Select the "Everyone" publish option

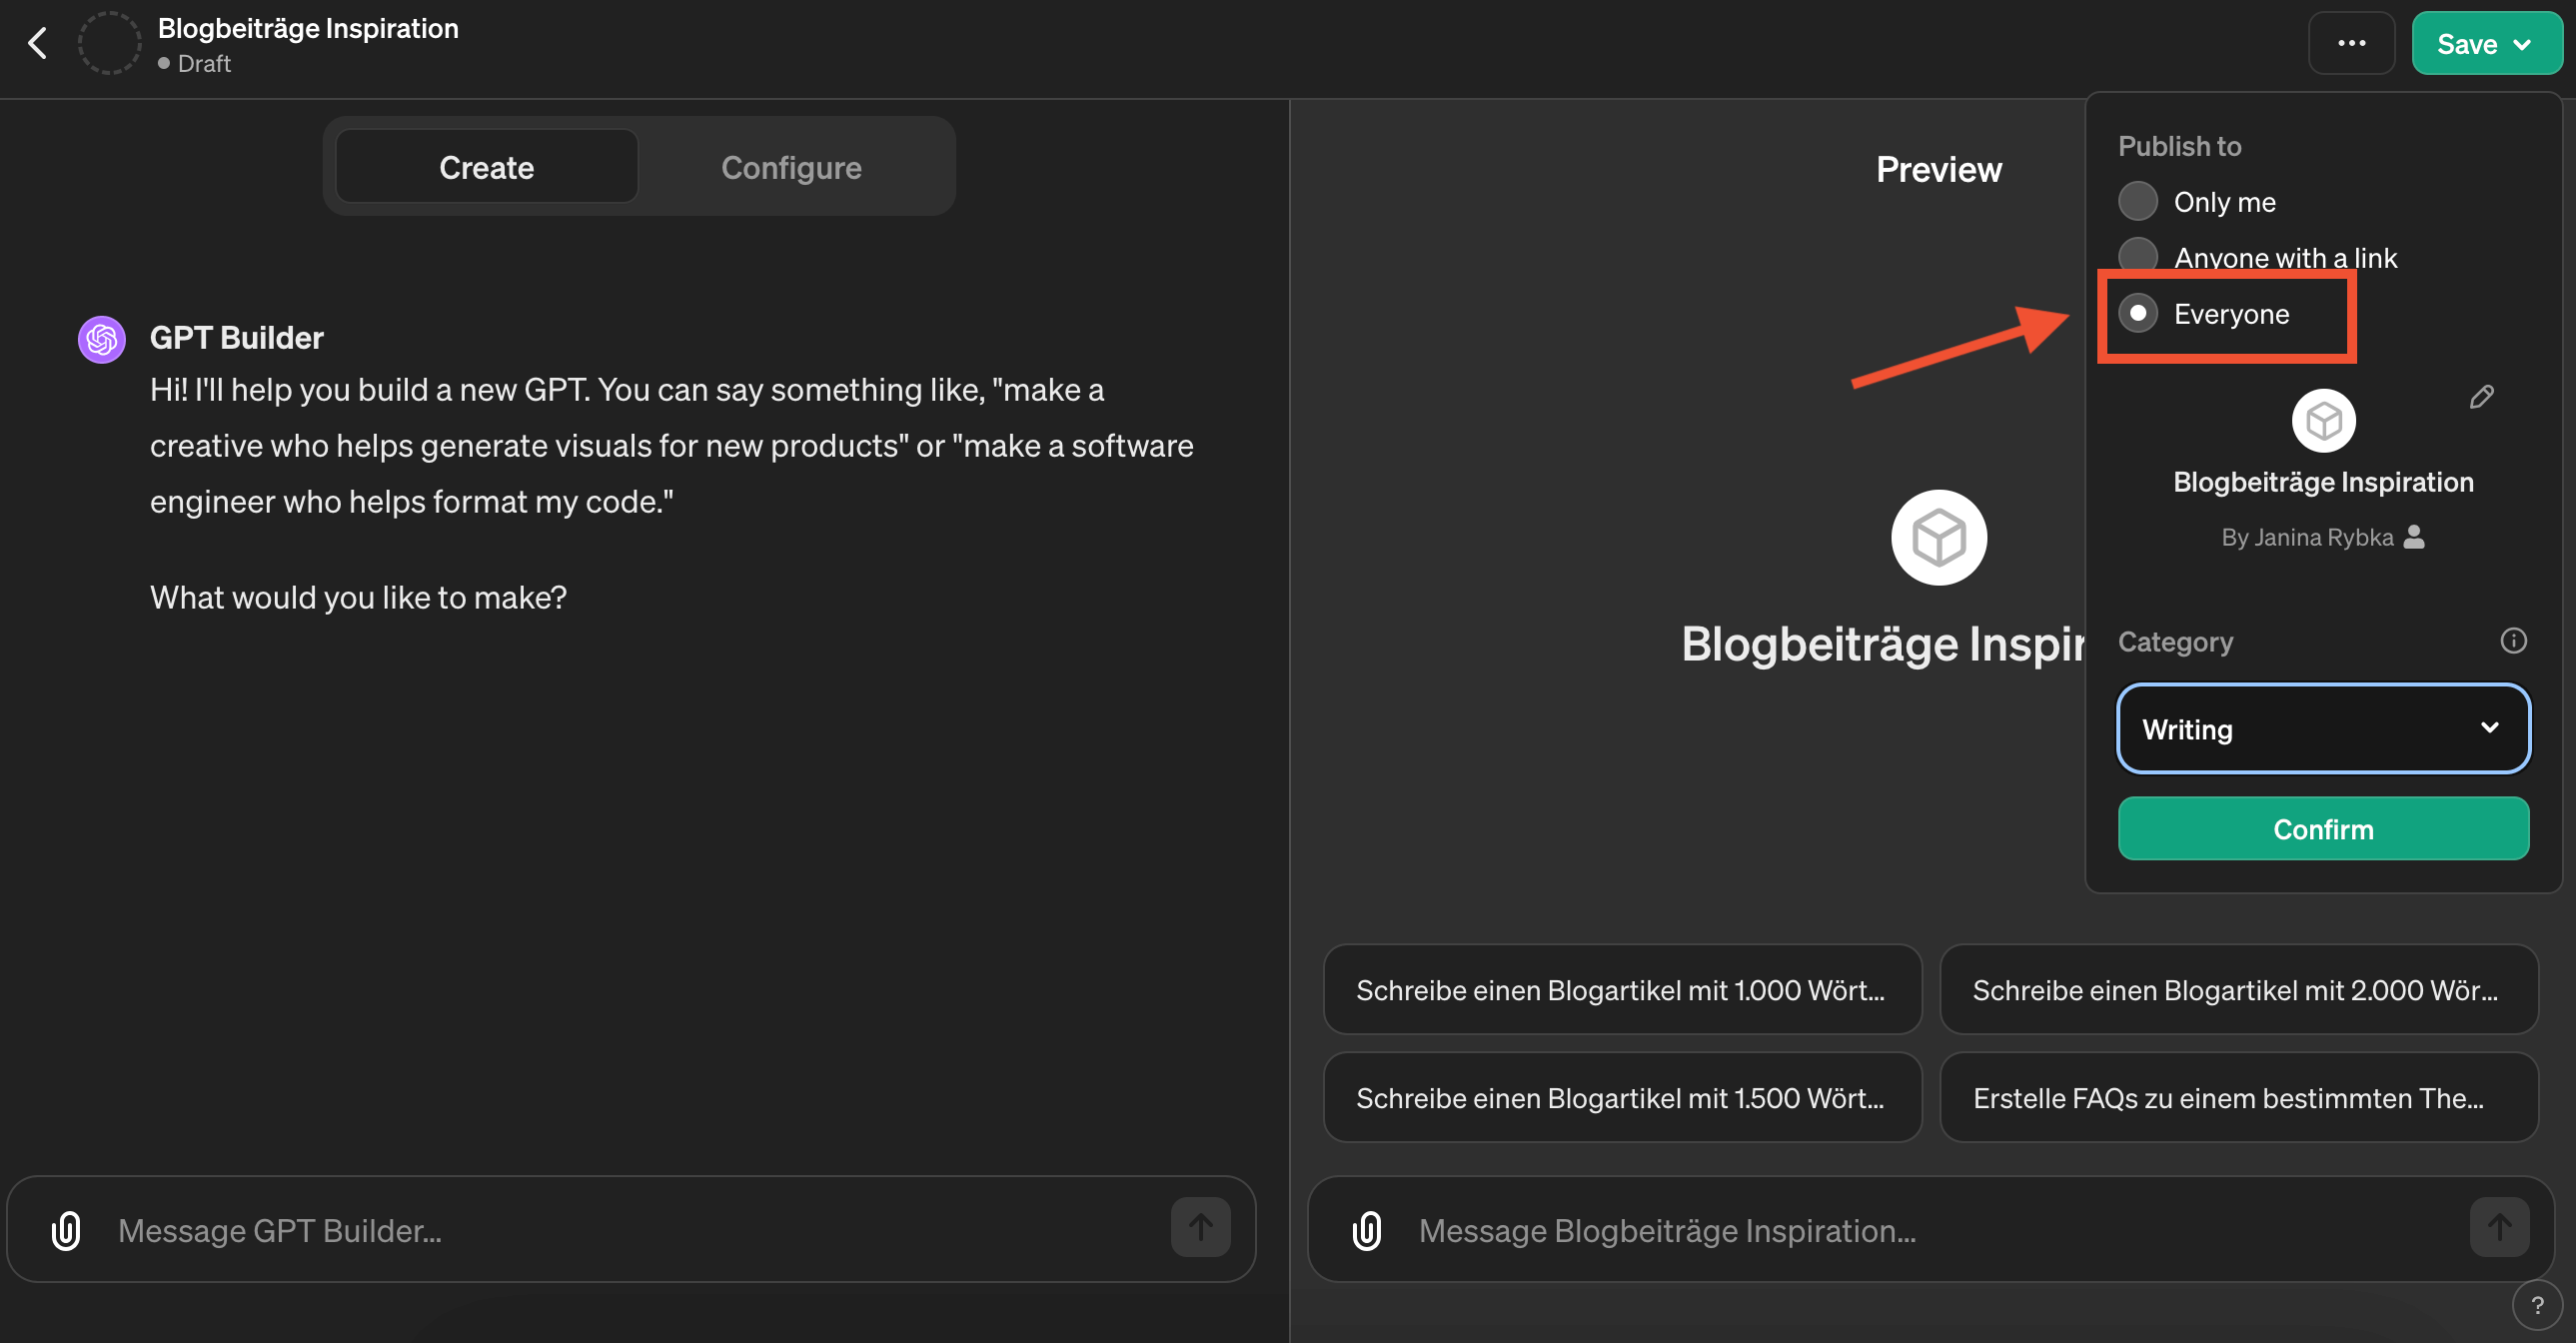[2138, 313]
